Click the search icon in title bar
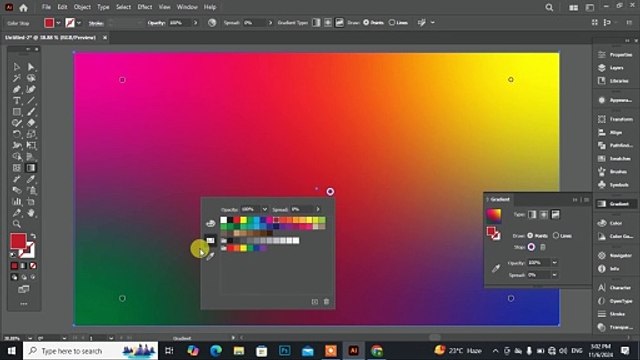Viewport: 640px width, 360px height. pos(549,7)
